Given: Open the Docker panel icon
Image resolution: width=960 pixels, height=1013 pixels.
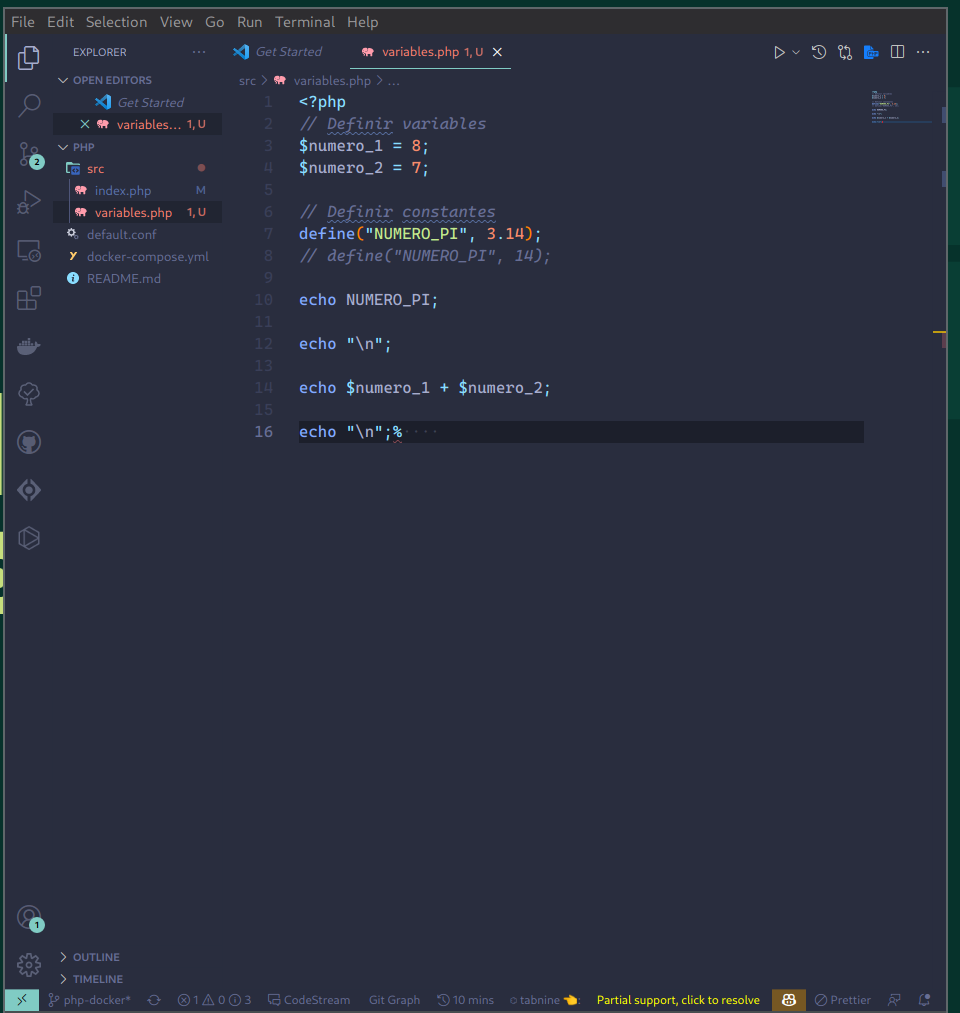Looking at the screenshot, I should click(29, 347).
